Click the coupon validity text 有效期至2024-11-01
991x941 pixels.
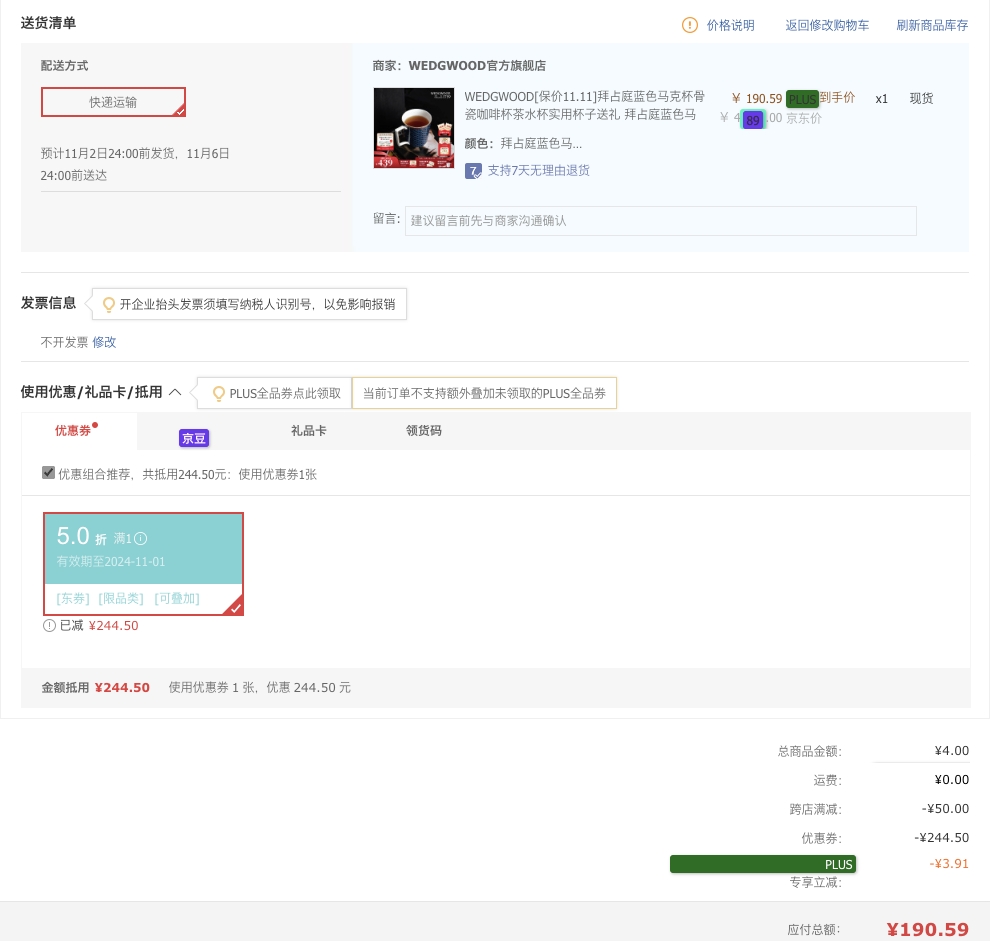click(x=111, y=562)
